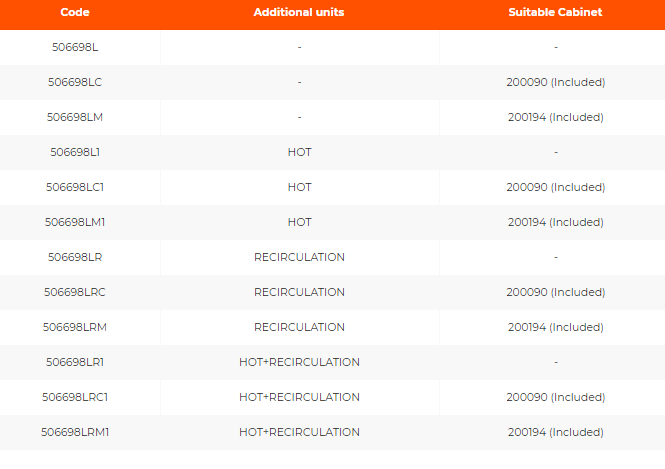Click the Additional units column header

click(299, 12)
